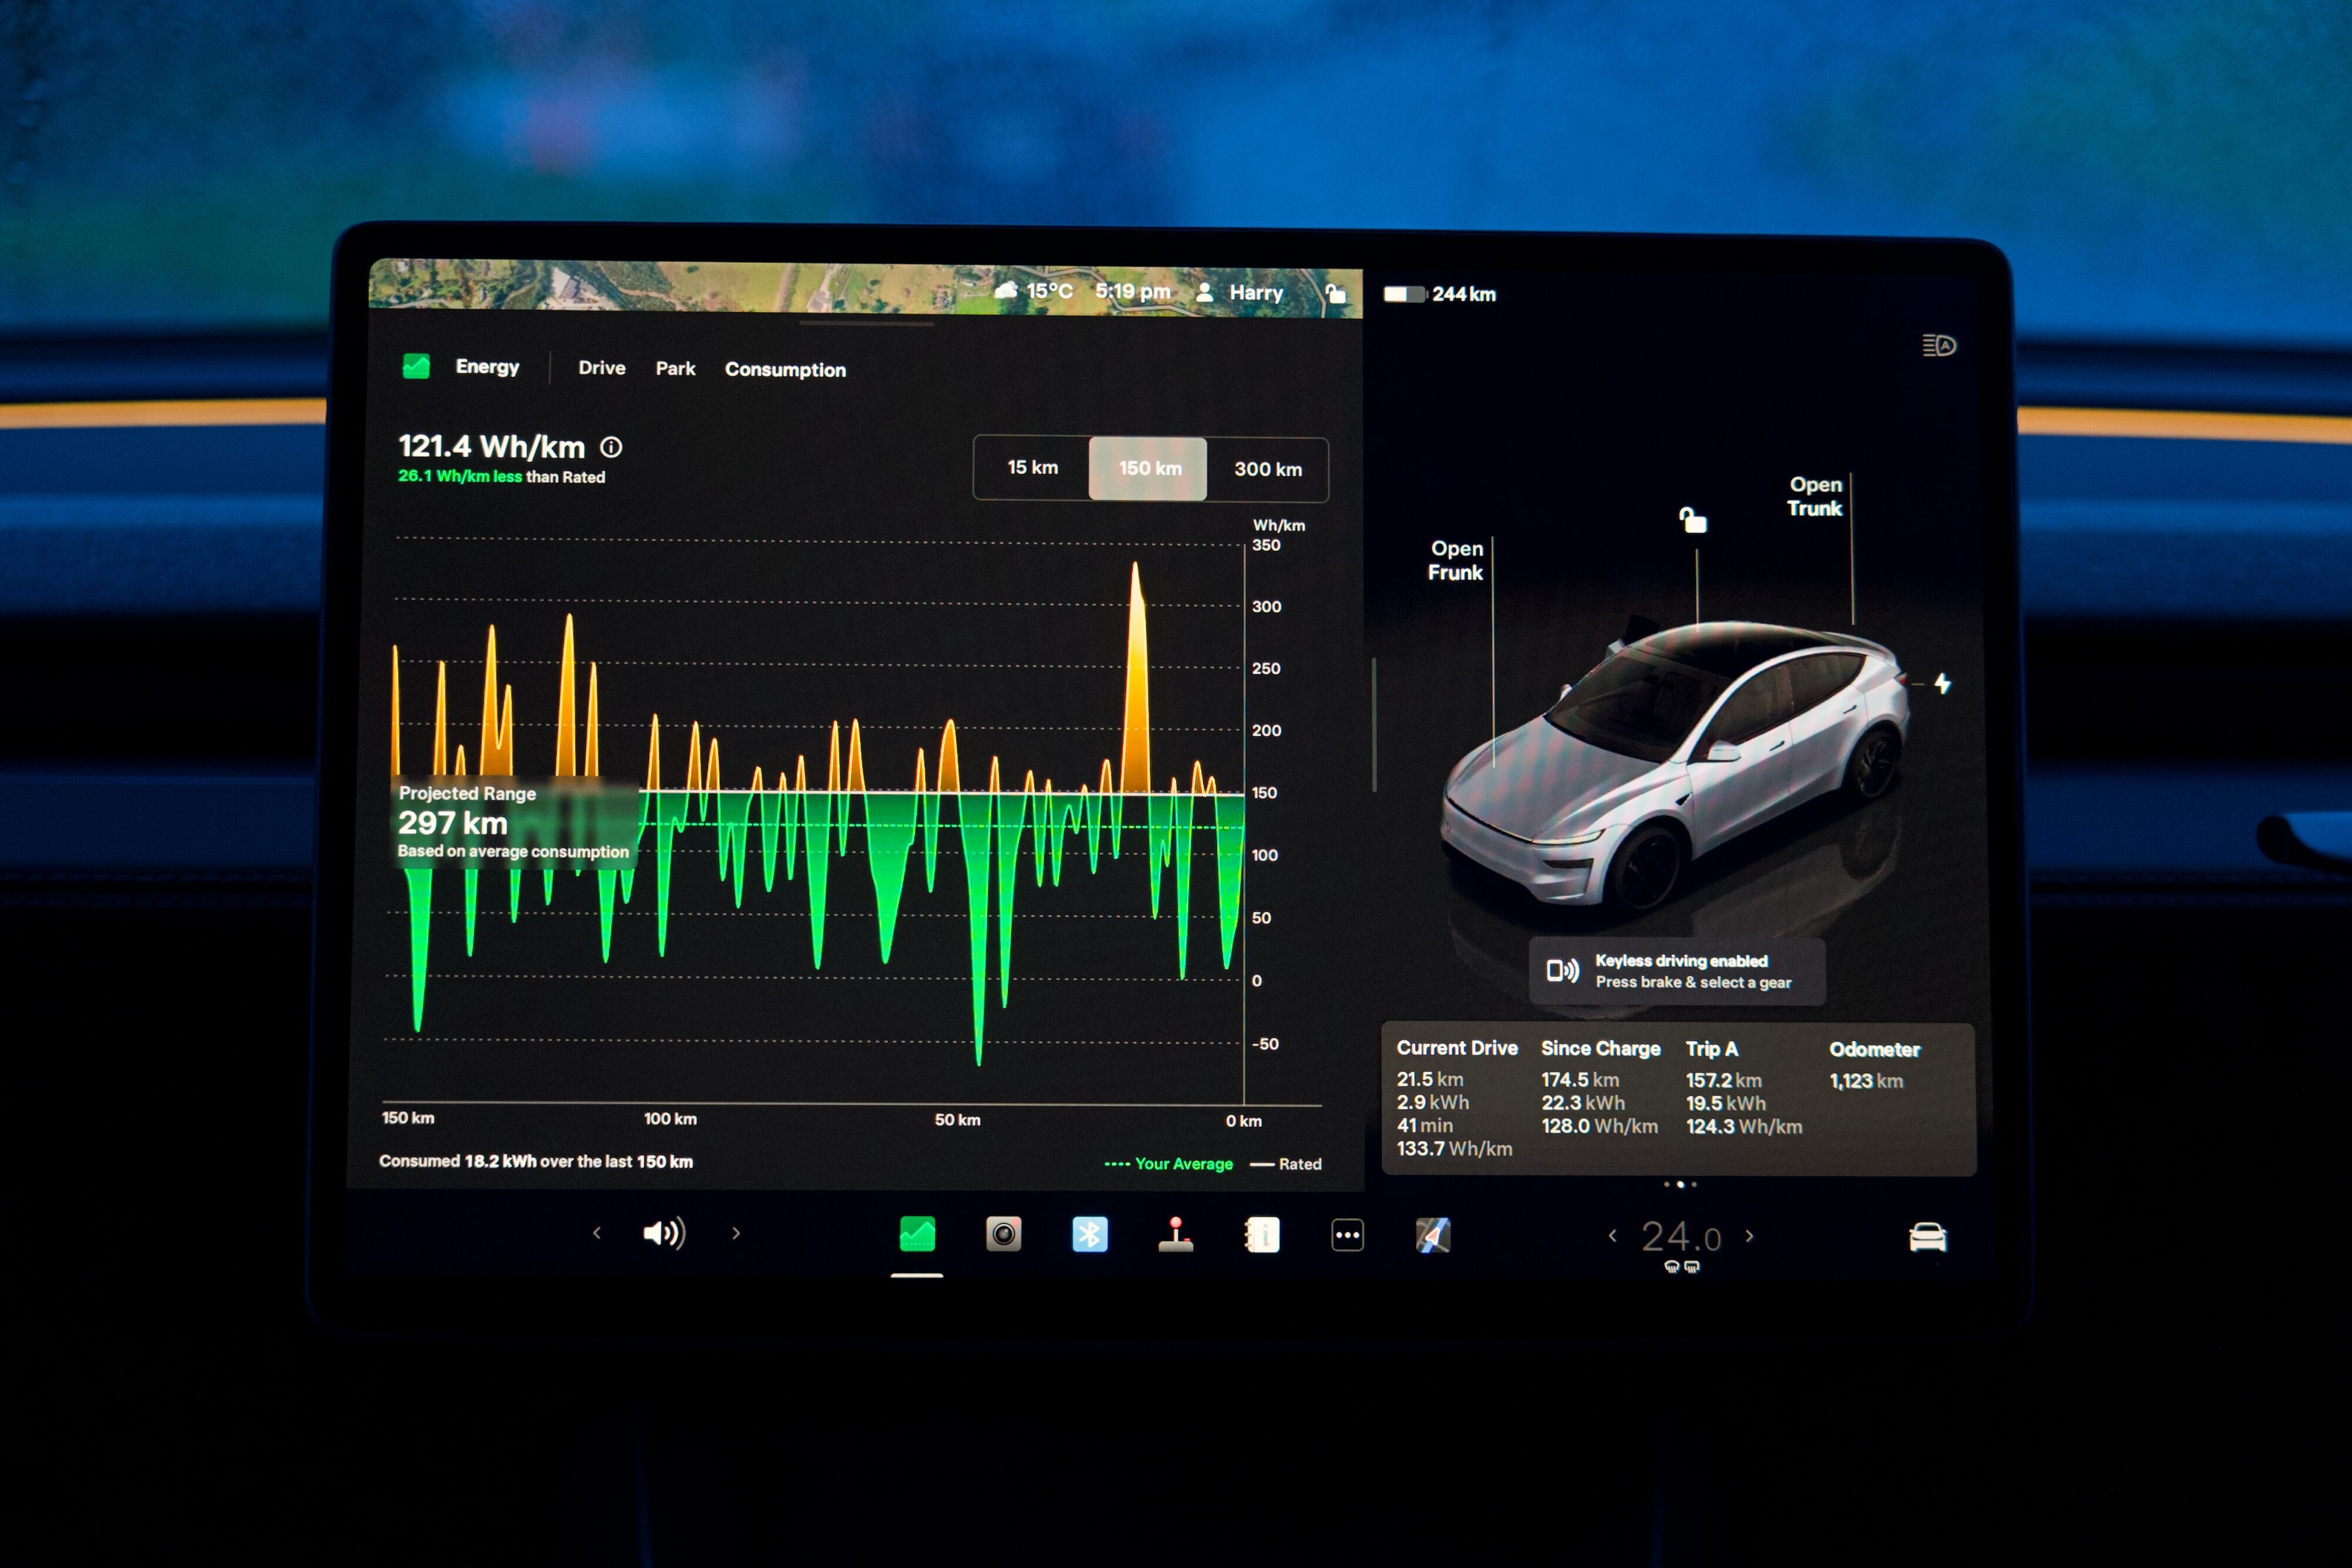
Task: Tap the unlock icon above the car
Action: (1692, 519)
